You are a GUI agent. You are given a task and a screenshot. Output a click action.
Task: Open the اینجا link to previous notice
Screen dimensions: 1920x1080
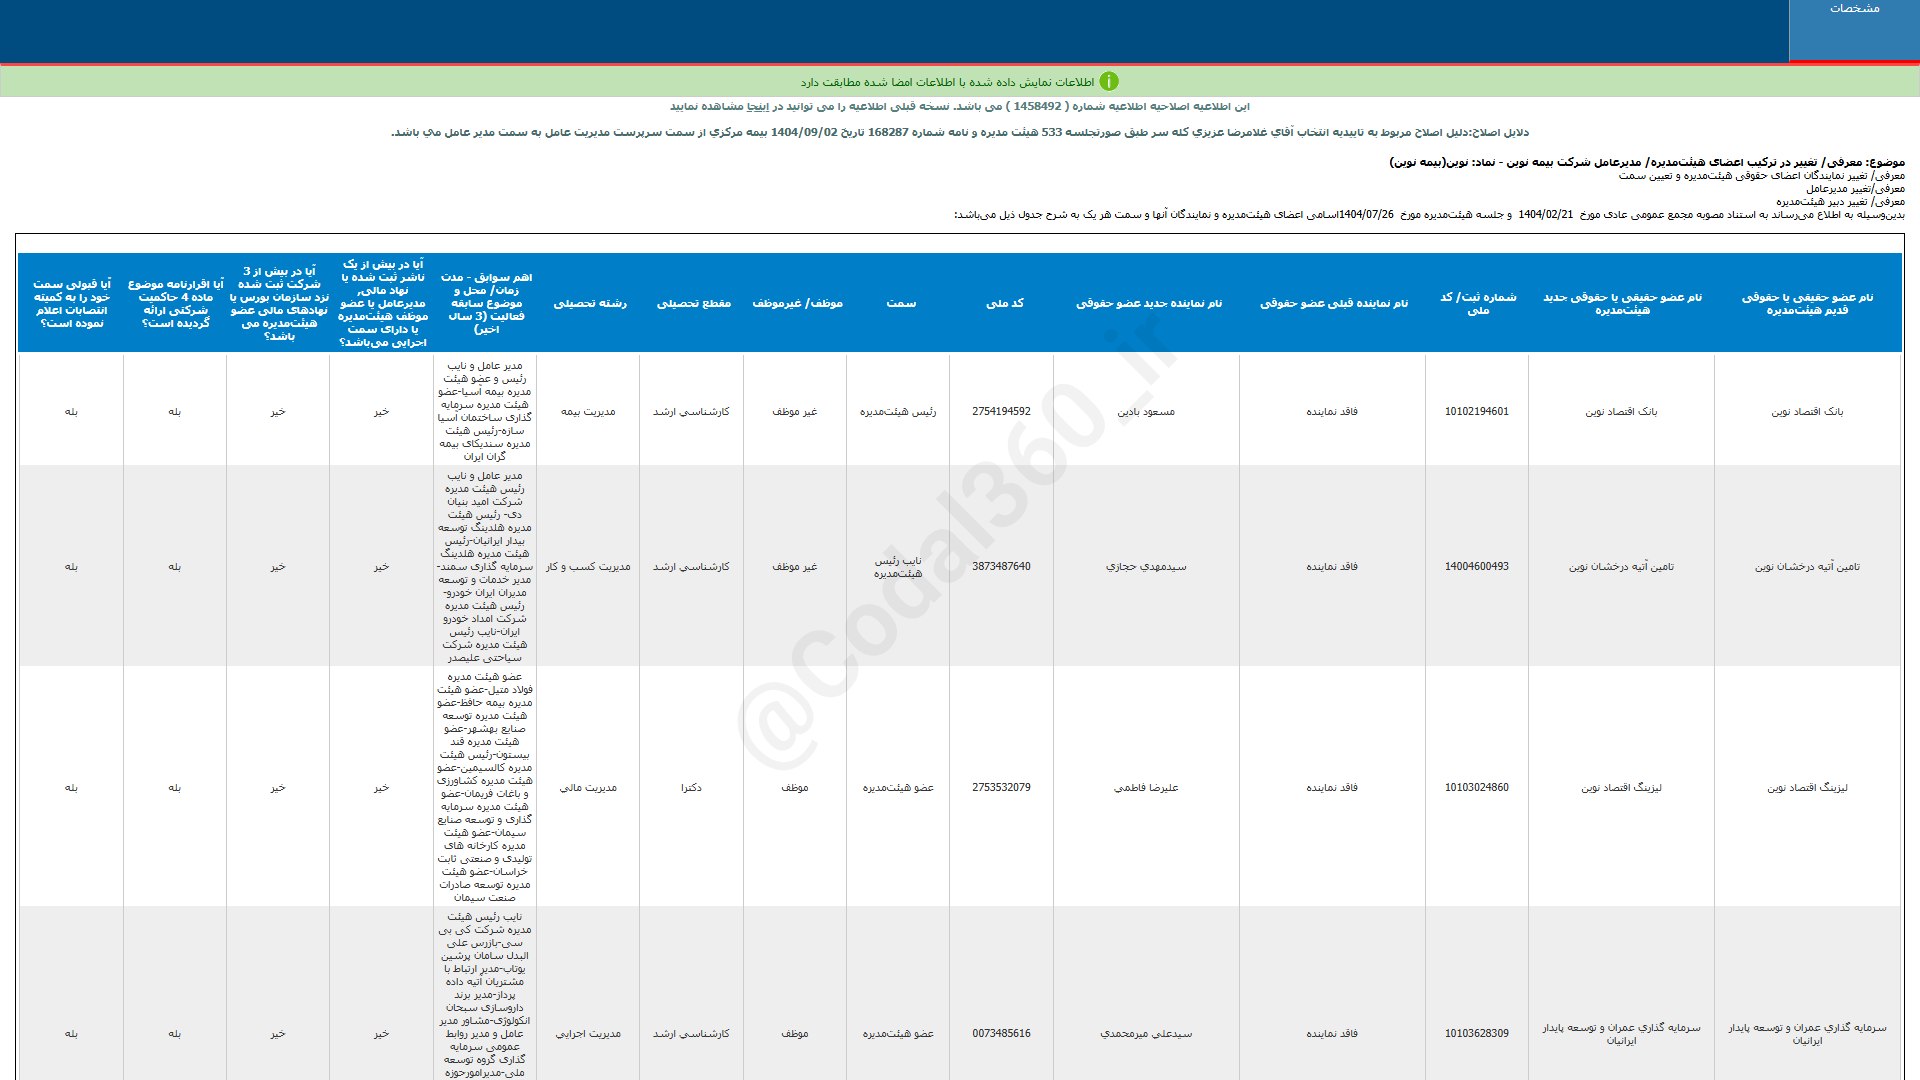(x=760, y=107)
